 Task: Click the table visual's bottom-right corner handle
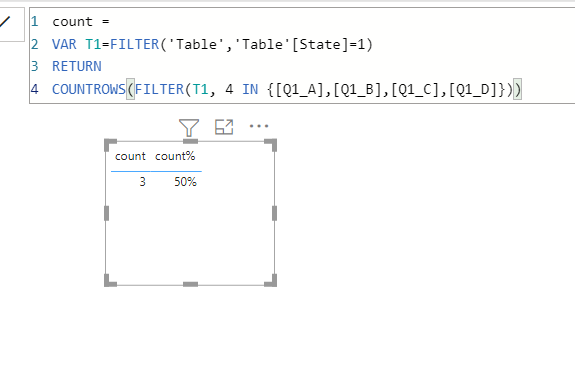[x=271, y=281]
